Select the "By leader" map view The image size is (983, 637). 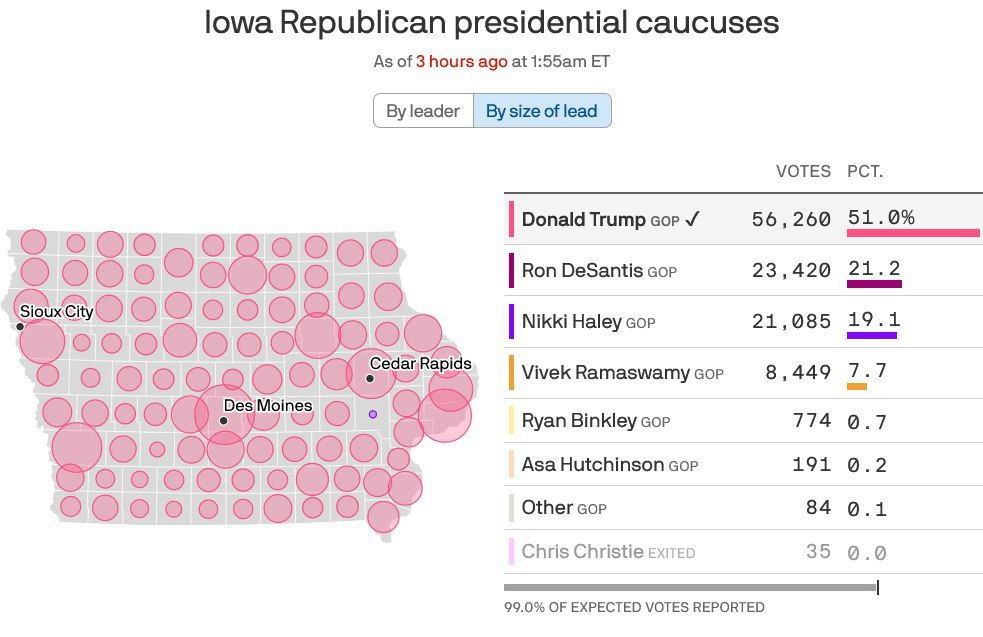(x=423, y=111)
